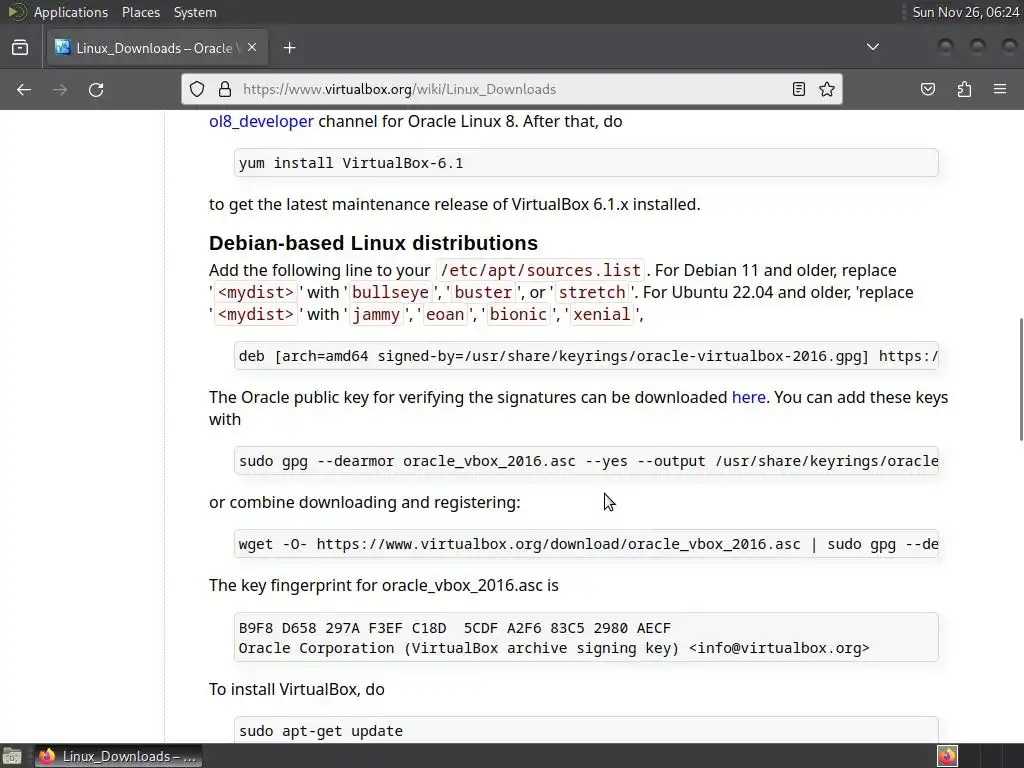
Task: Click the Oracle Corporation signing key line
Action: pyautogui.click(x=554, y=648)
